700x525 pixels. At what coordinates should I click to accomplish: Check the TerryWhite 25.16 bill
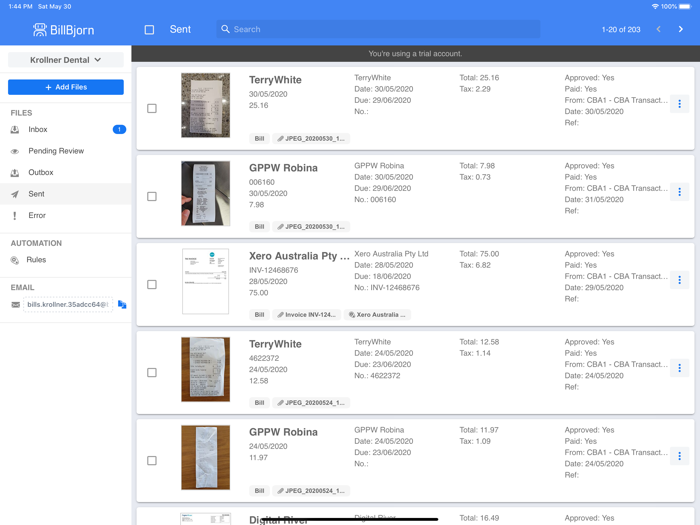tap(152, 108)
